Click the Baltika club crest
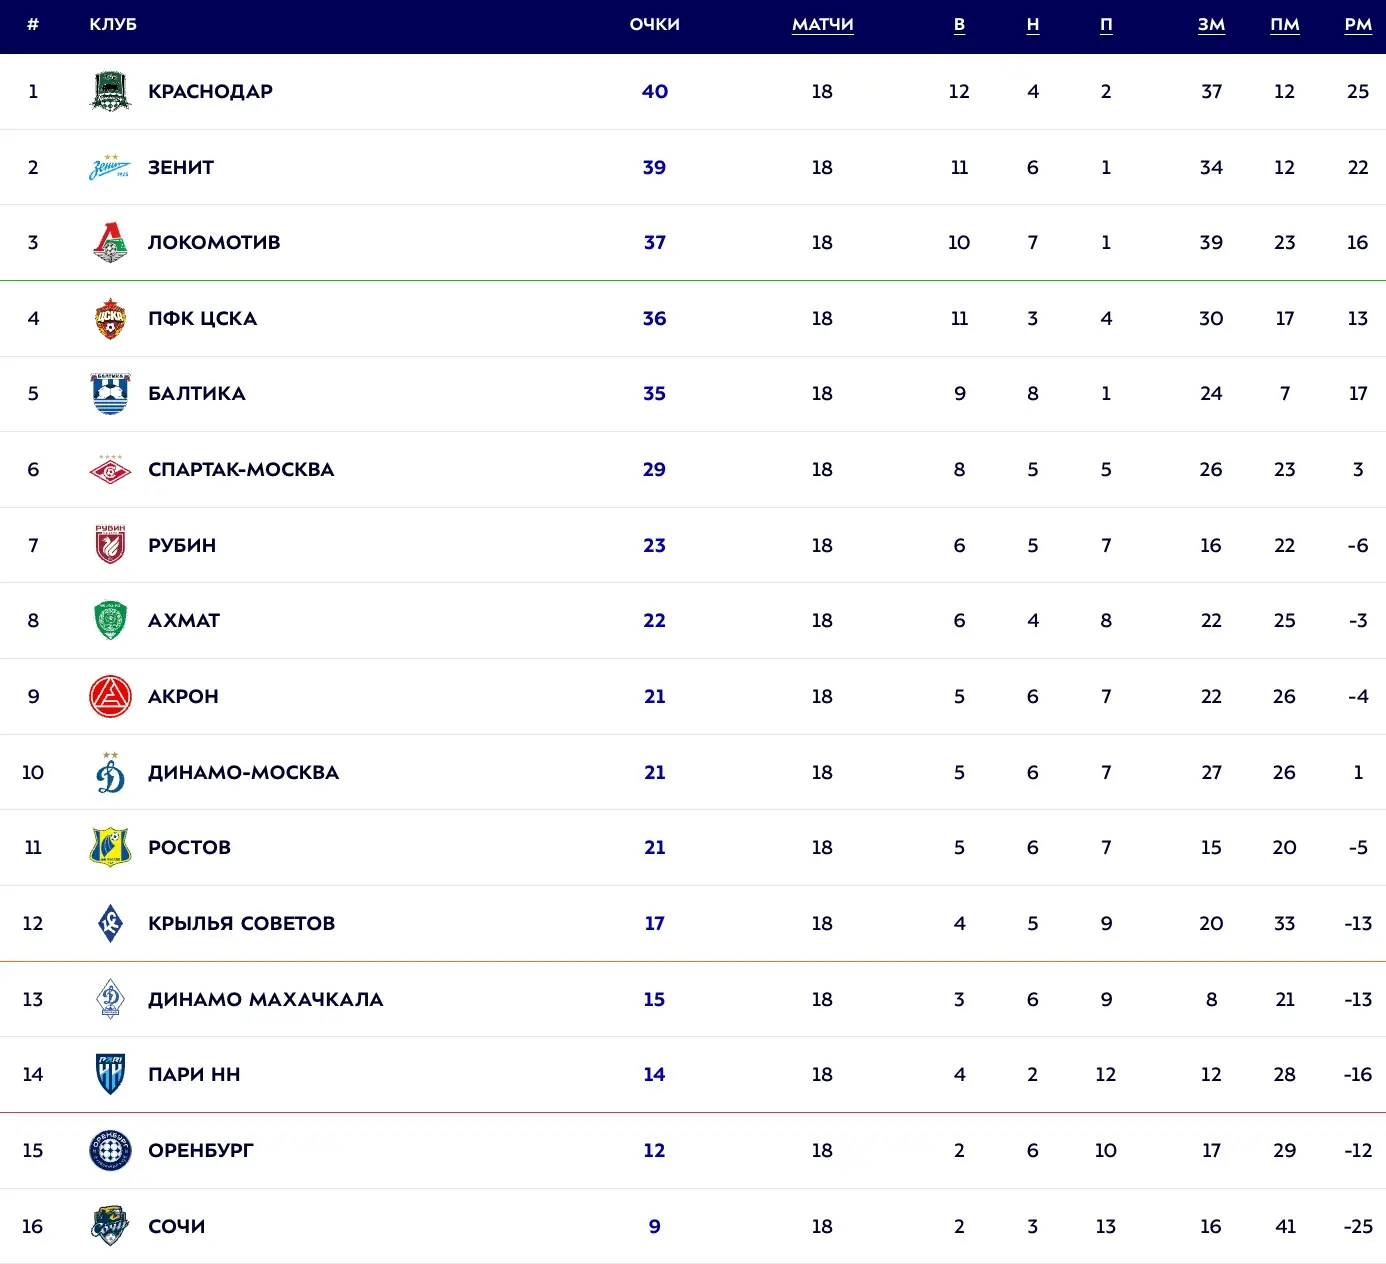Image resolution: width=1386 pixels, height=1264 pixels. [110, 393]
